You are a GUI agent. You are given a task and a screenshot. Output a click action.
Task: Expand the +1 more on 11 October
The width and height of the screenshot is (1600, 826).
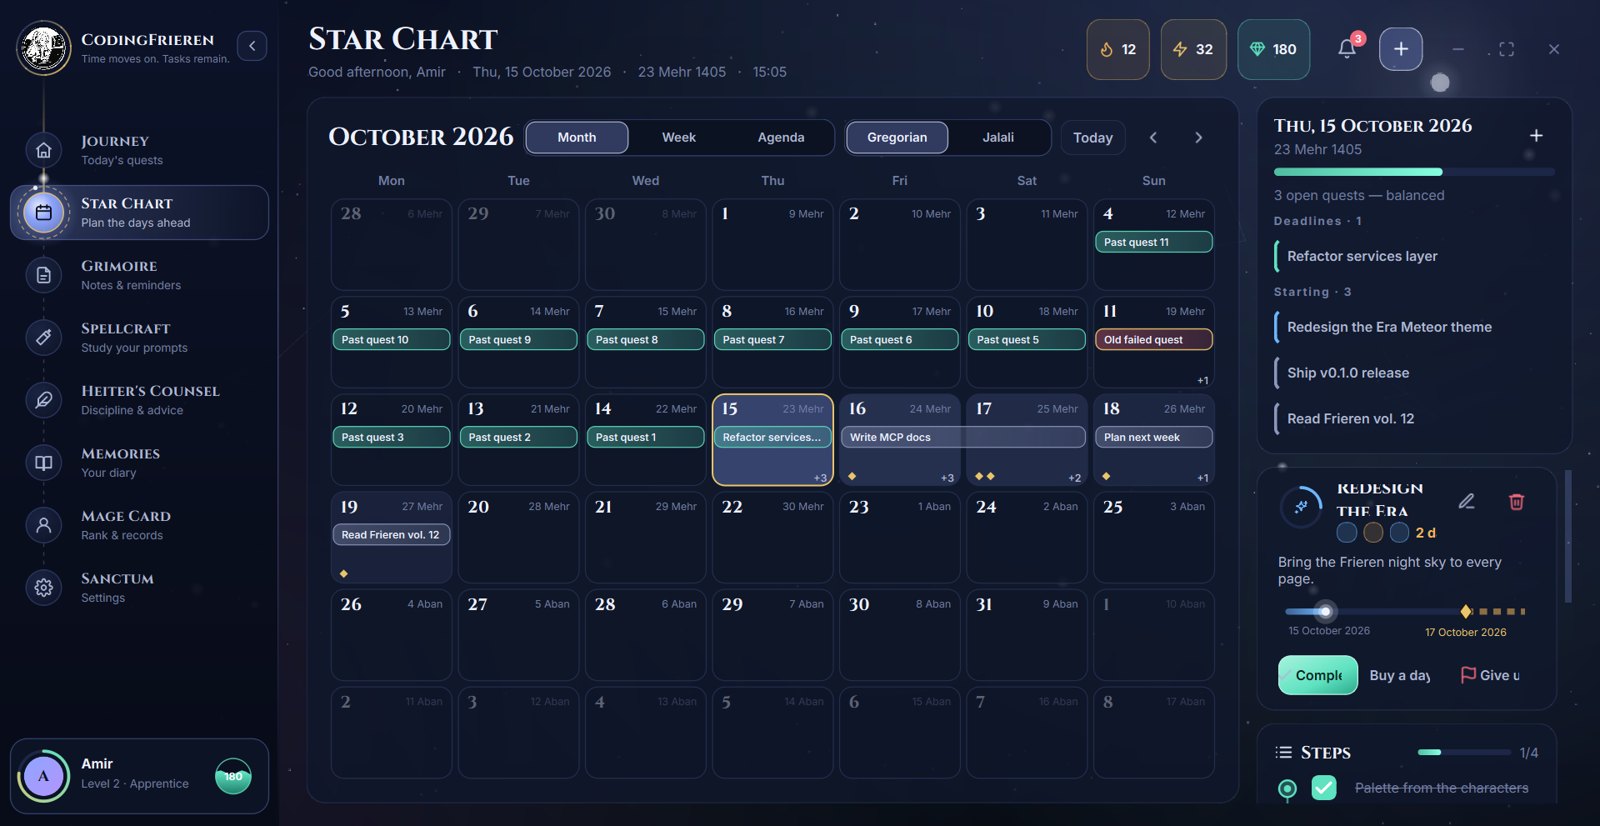[x=1203, y=380]
